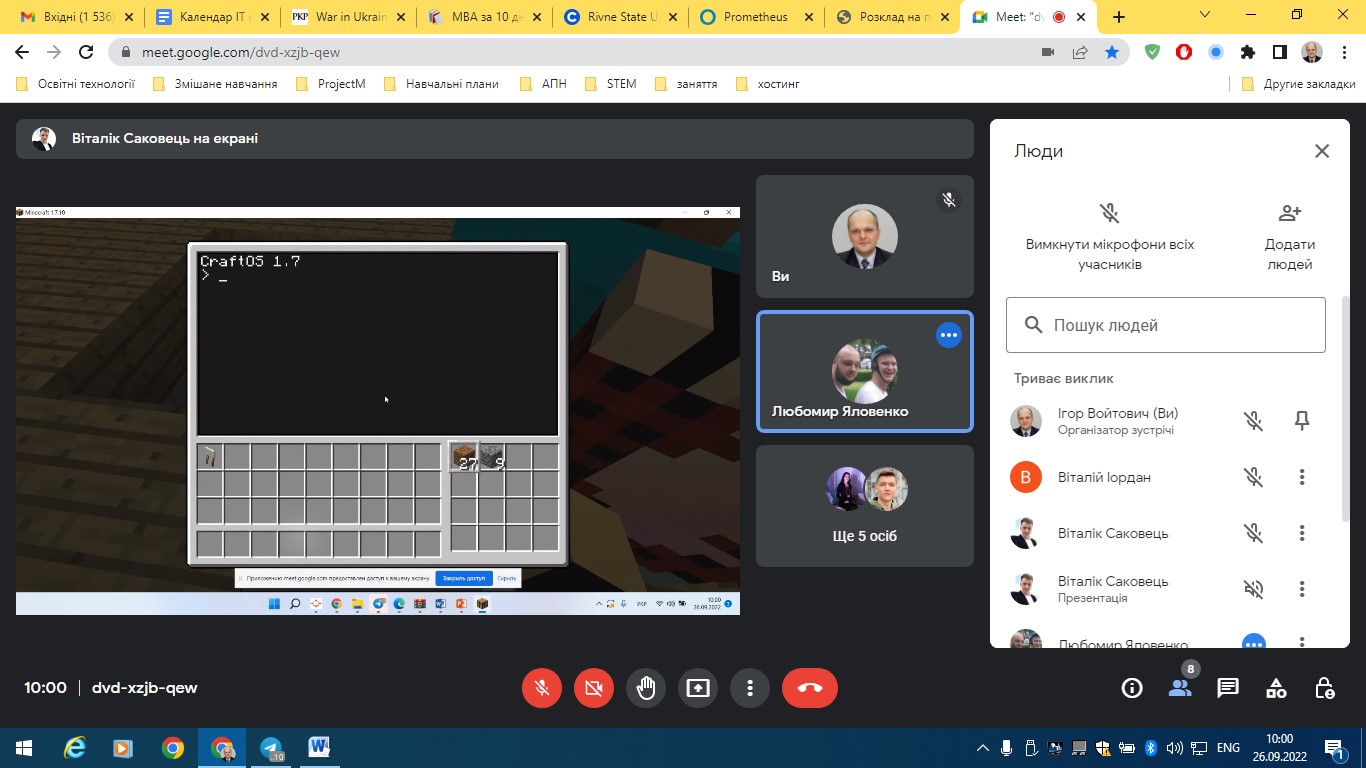
Task: Open the chat with everyone
Action: coord(1228,688)
